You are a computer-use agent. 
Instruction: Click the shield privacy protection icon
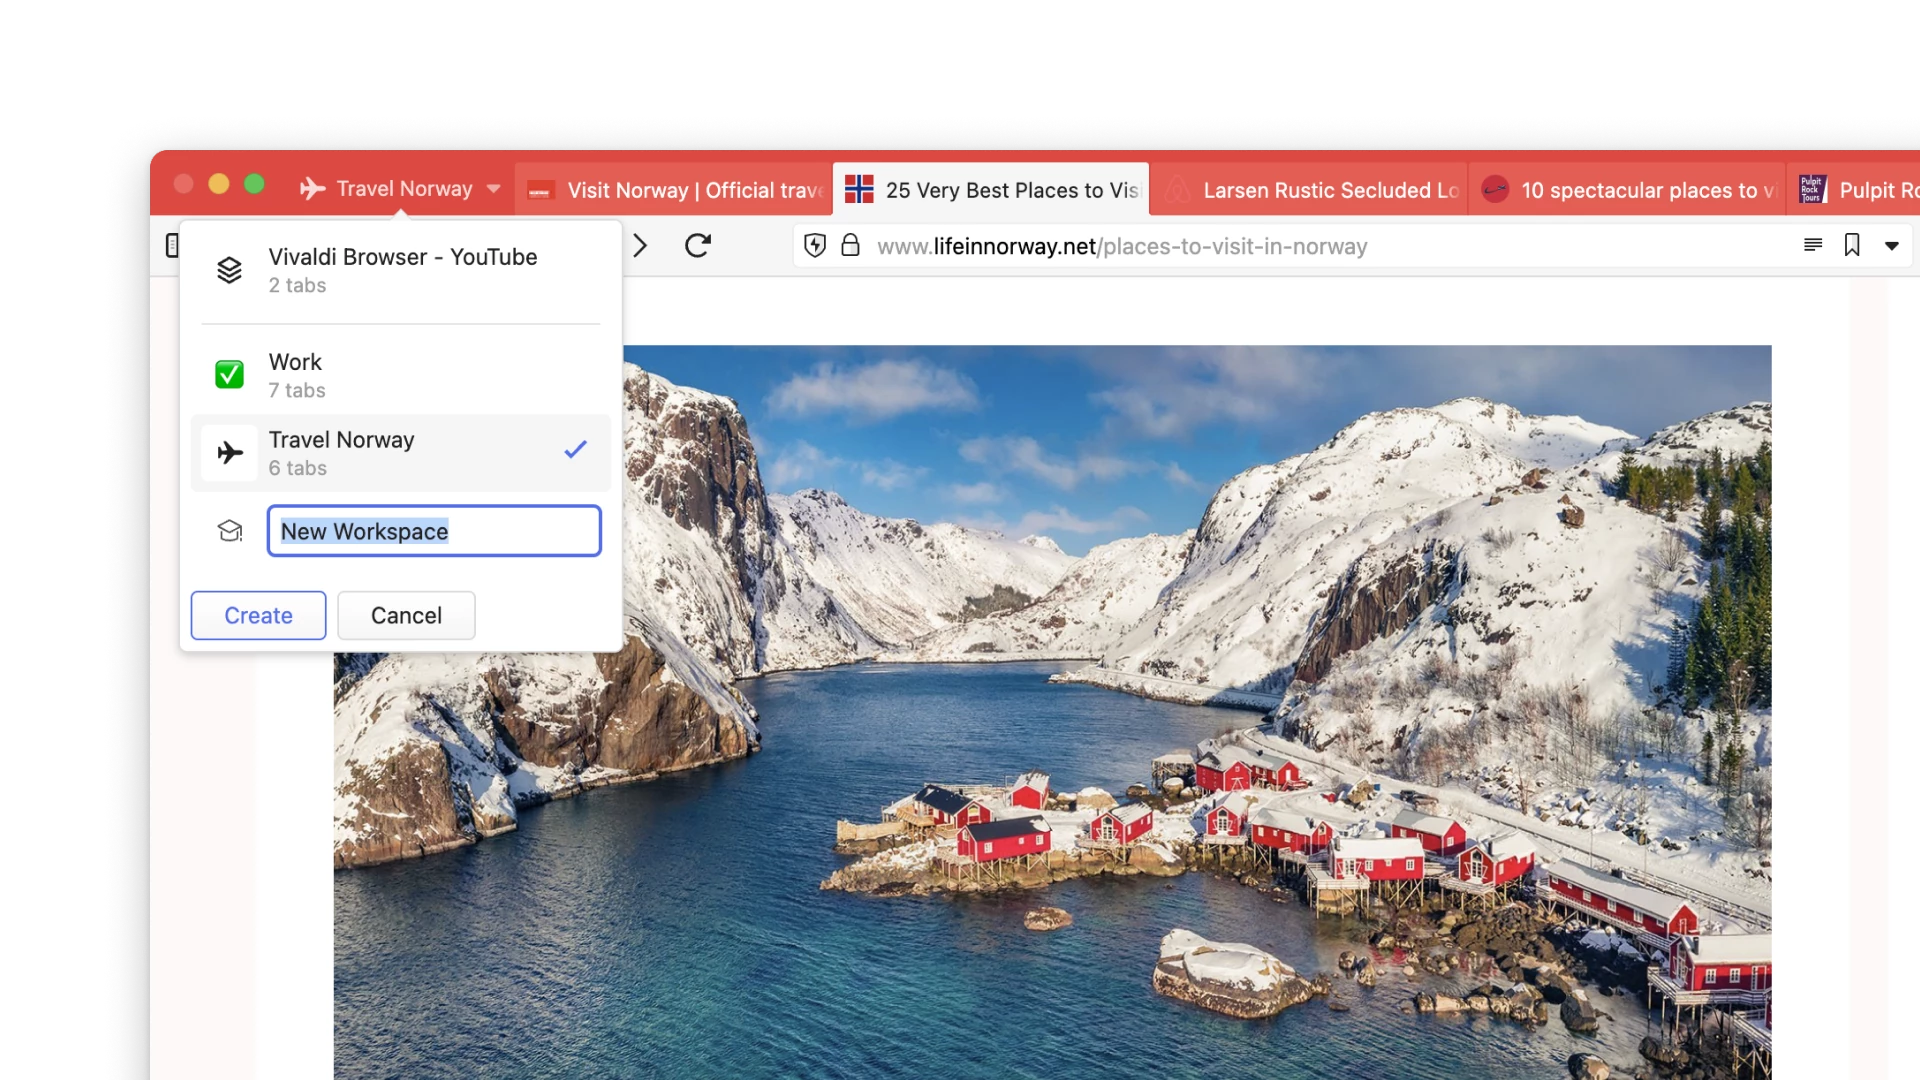coord(814,246)
